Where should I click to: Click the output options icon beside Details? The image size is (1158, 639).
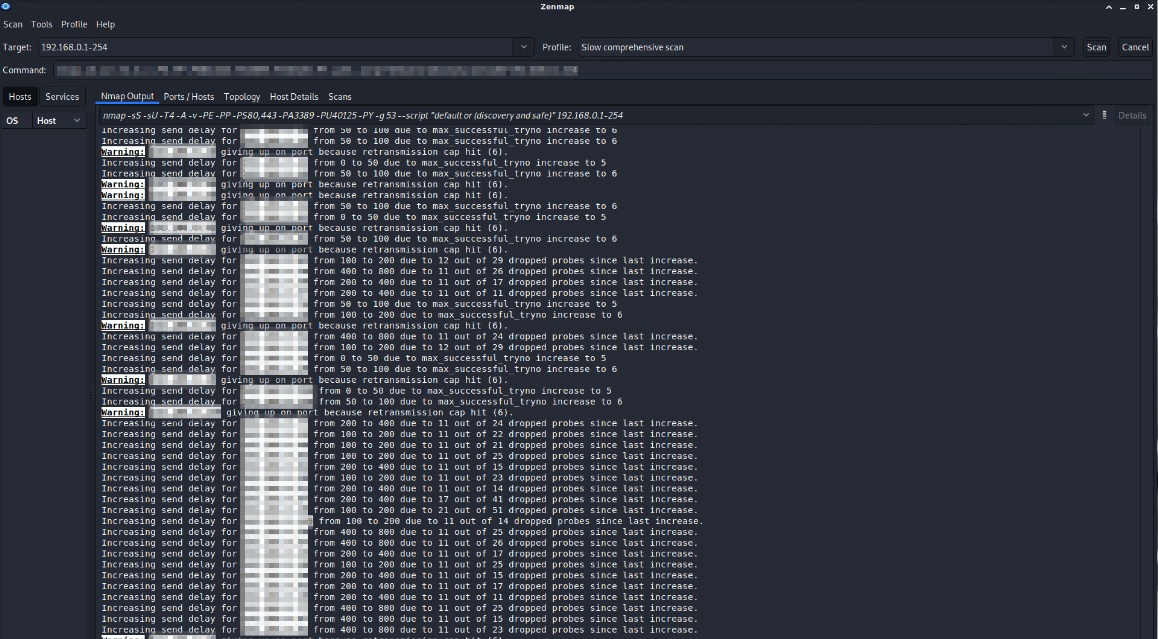(1104, 115)
